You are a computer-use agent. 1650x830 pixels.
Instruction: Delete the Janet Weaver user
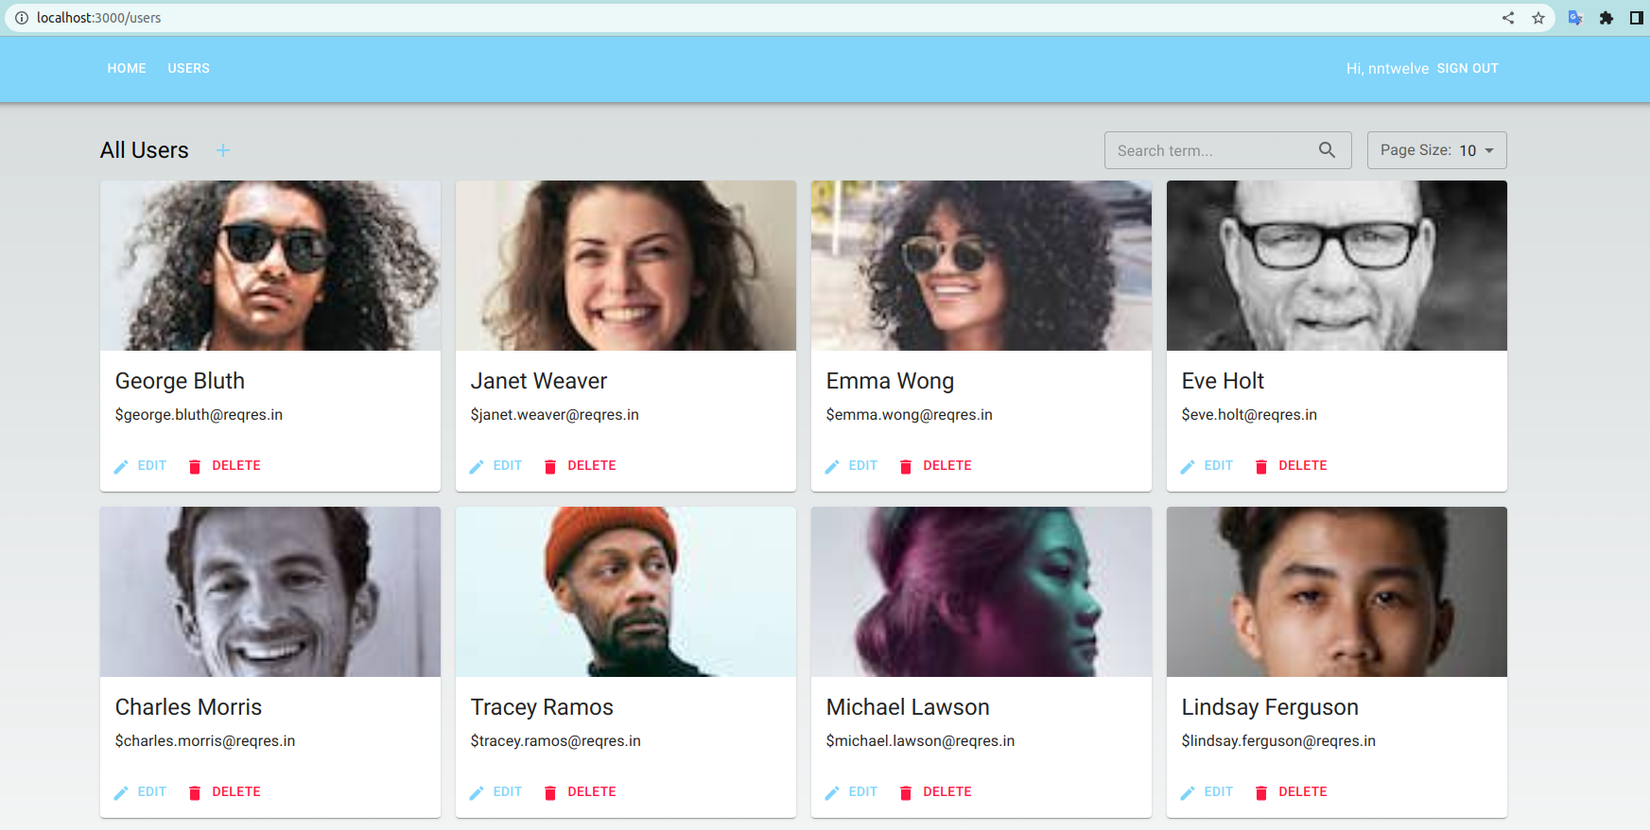coord(580,466)
